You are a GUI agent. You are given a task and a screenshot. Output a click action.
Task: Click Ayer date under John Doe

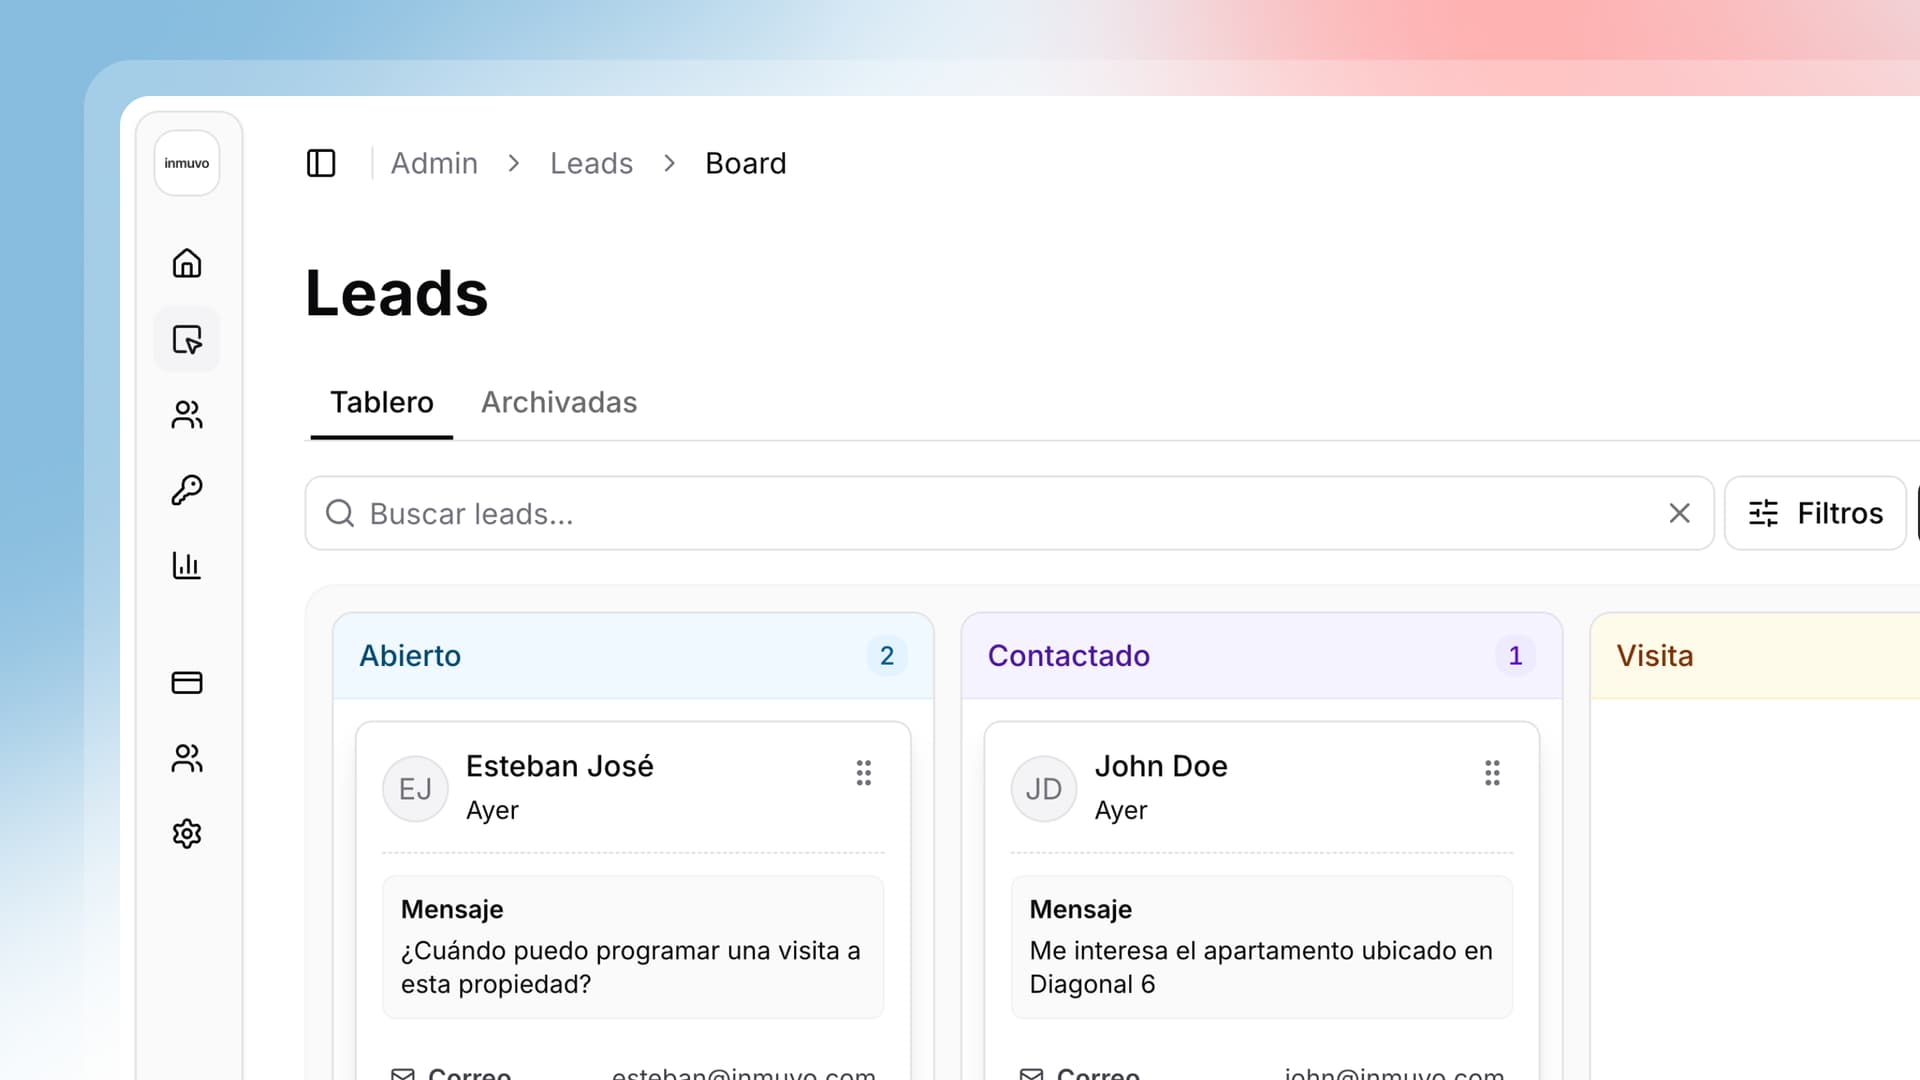pos(1121,810)
